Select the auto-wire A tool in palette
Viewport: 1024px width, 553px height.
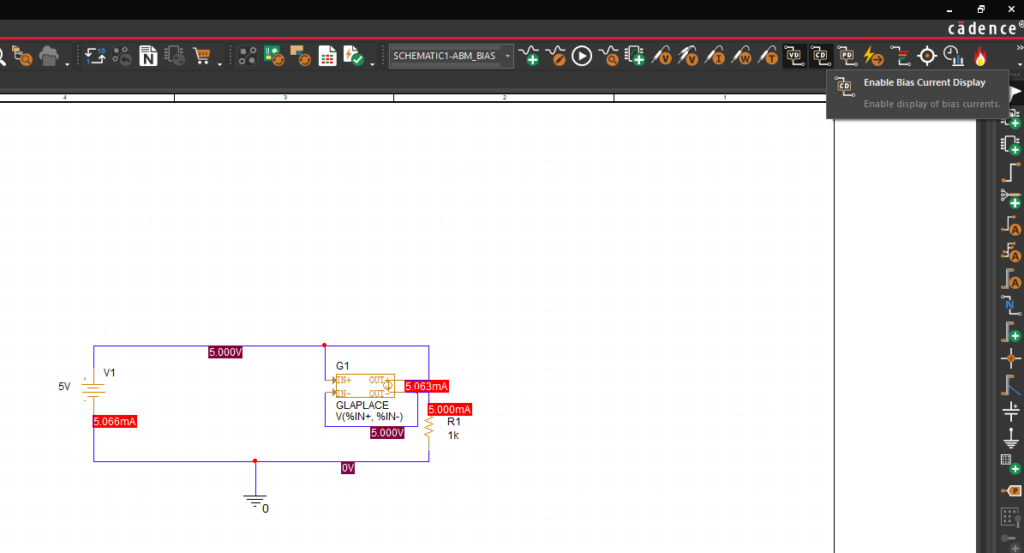coord(1010,226)
